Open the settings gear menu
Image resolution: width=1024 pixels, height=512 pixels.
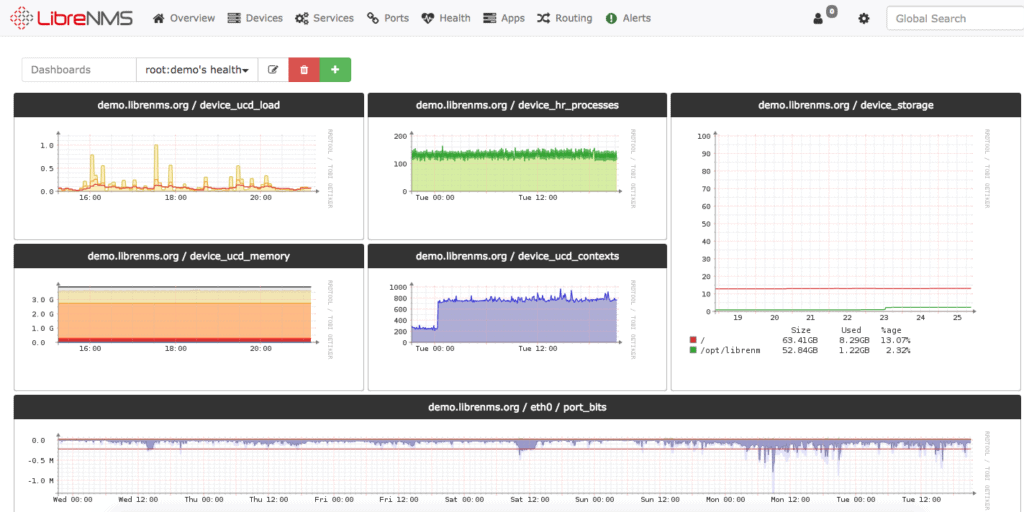[864, 19]
